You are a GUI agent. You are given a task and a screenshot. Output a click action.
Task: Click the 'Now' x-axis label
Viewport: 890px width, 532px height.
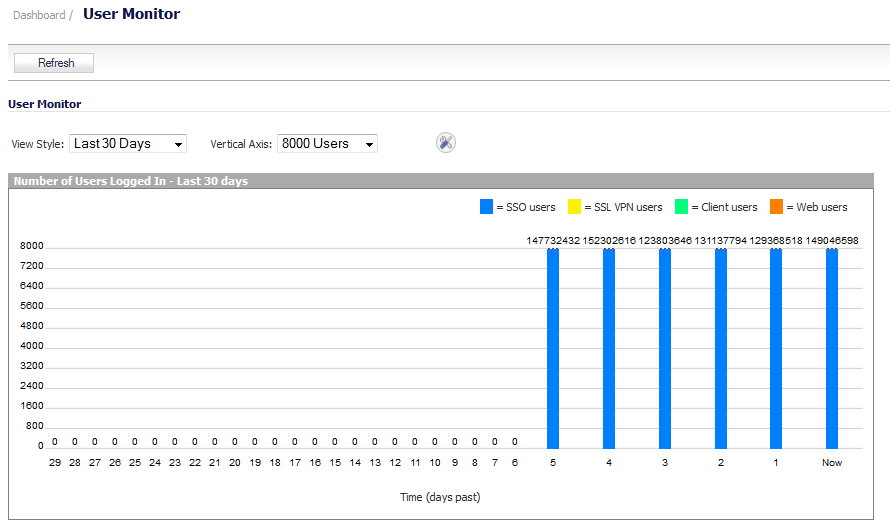coord(832,463)
